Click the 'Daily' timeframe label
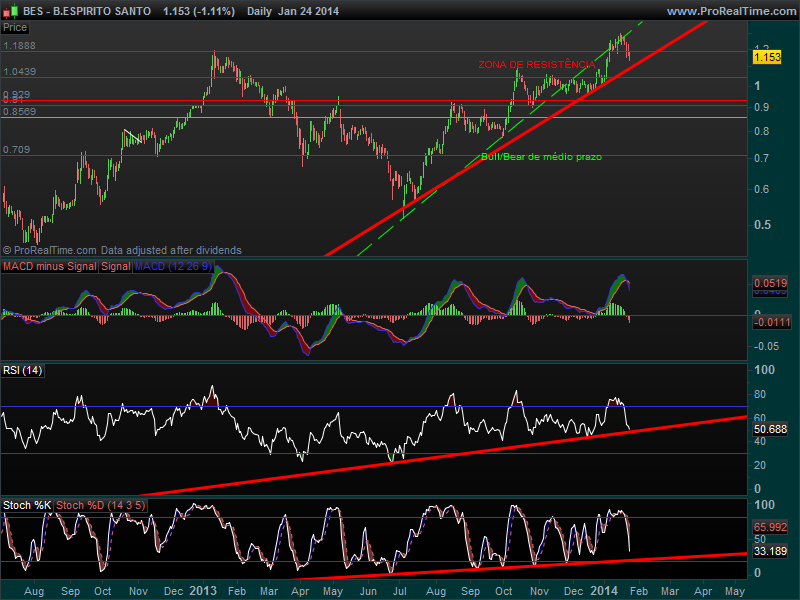 pos(259,11)
